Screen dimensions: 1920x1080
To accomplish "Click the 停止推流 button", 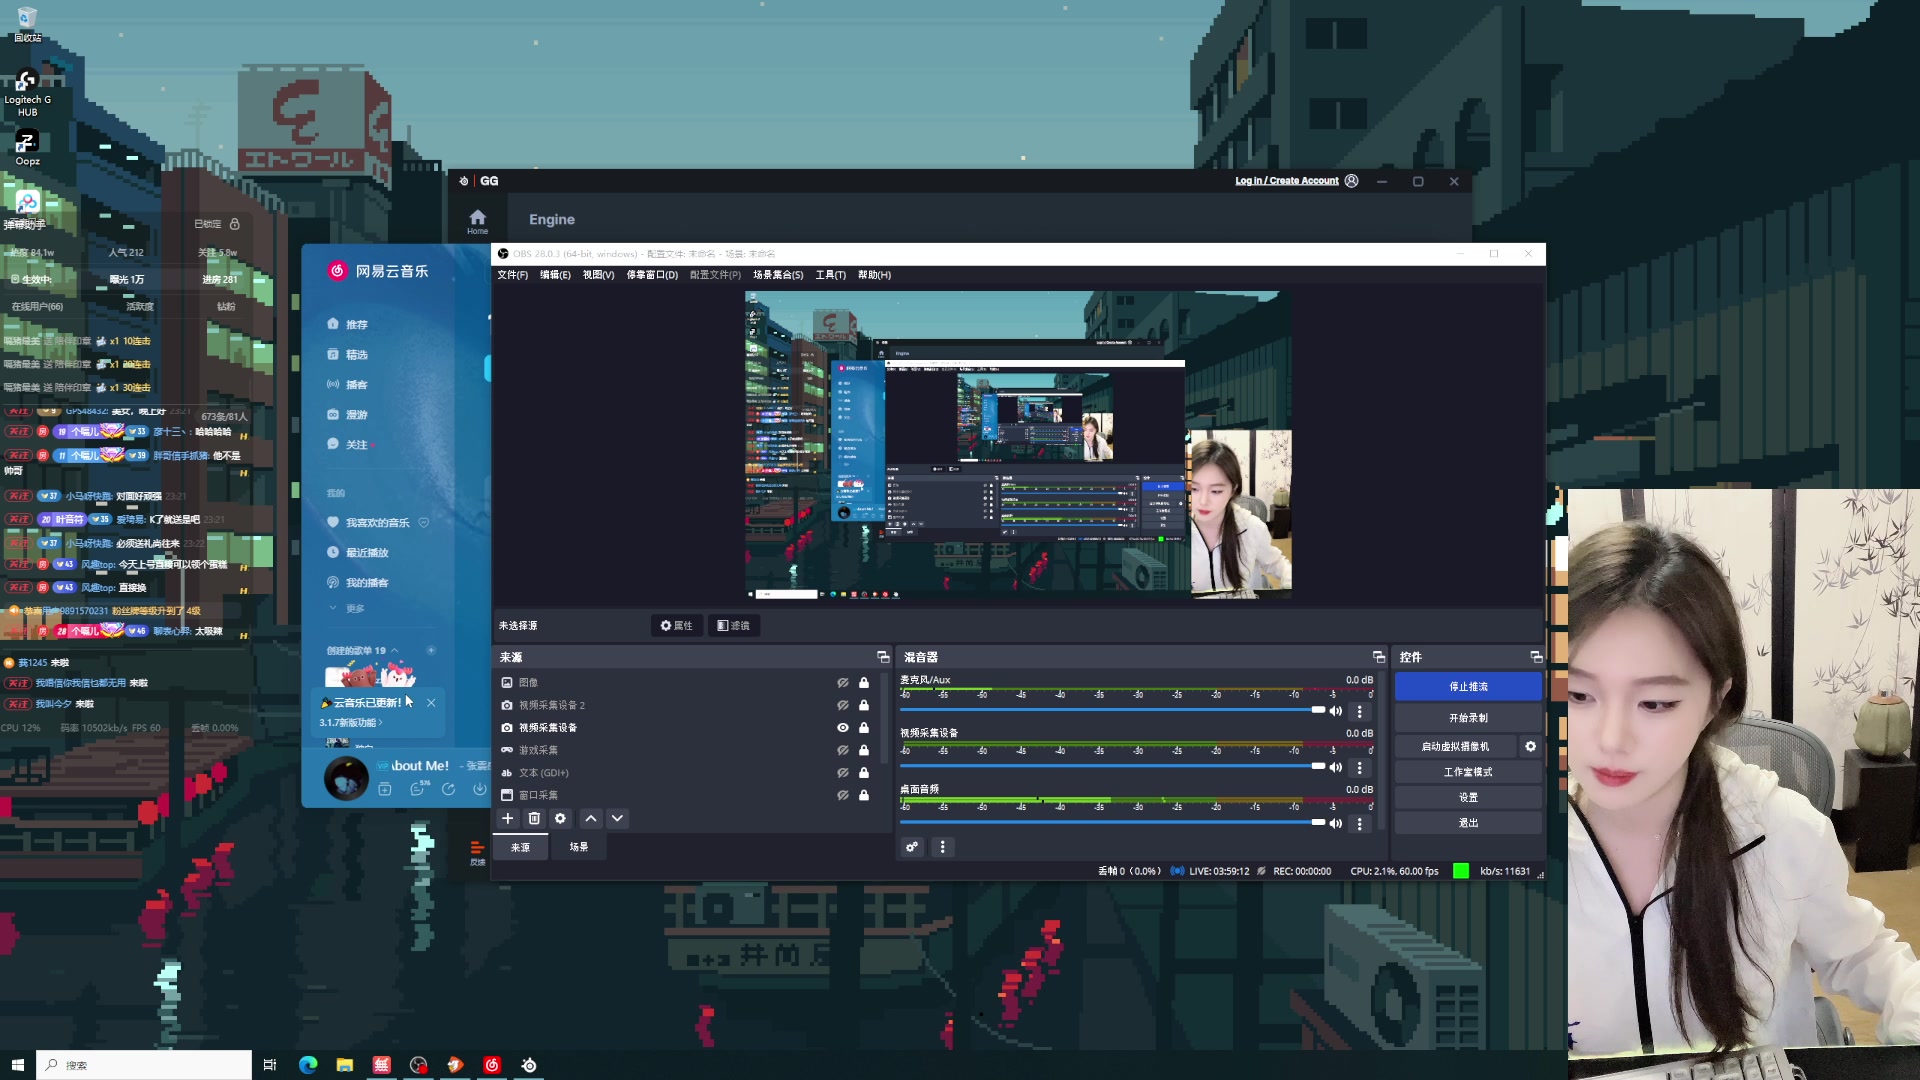I will pyautogui.click(x=1468, y=687).
